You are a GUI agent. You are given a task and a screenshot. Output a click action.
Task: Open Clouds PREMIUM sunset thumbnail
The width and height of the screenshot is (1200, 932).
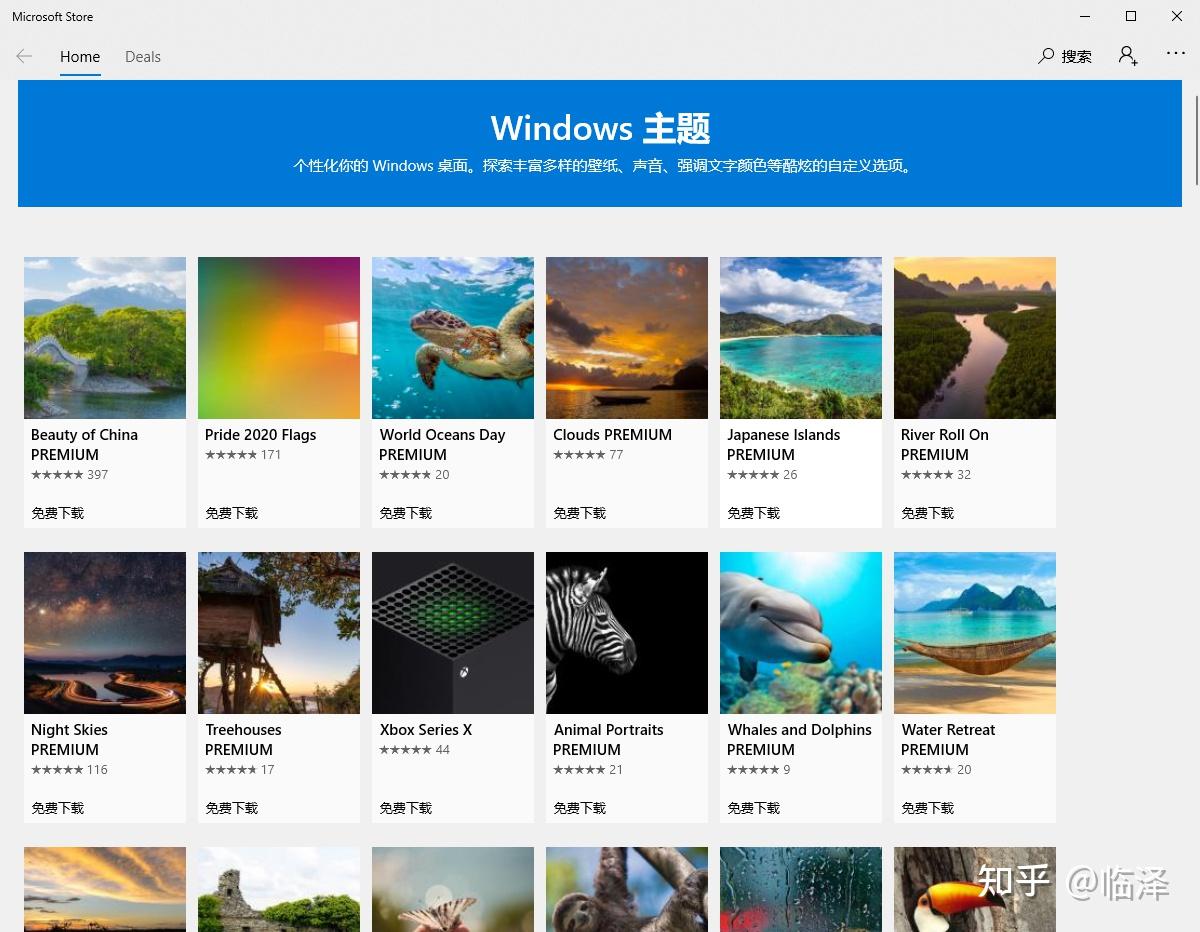pos(627,338)
